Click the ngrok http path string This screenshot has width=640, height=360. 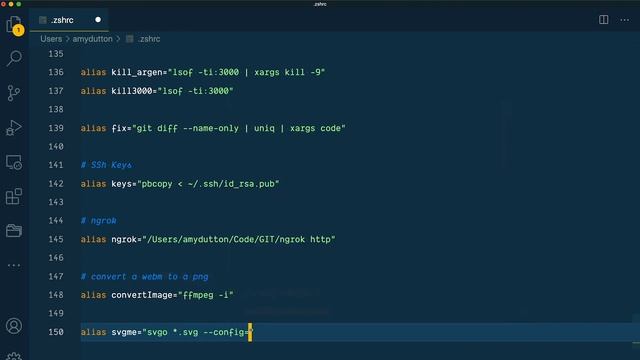click(239, 239)
